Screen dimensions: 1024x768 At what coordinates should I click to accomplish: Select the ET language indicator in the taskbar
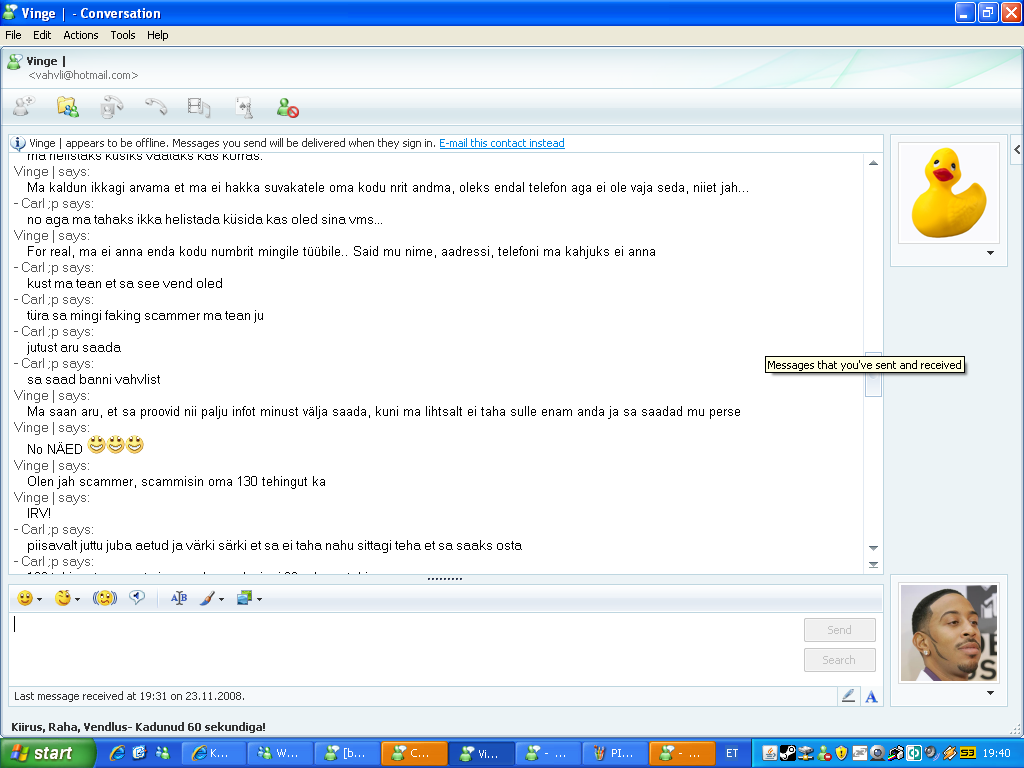coord(732,752)
